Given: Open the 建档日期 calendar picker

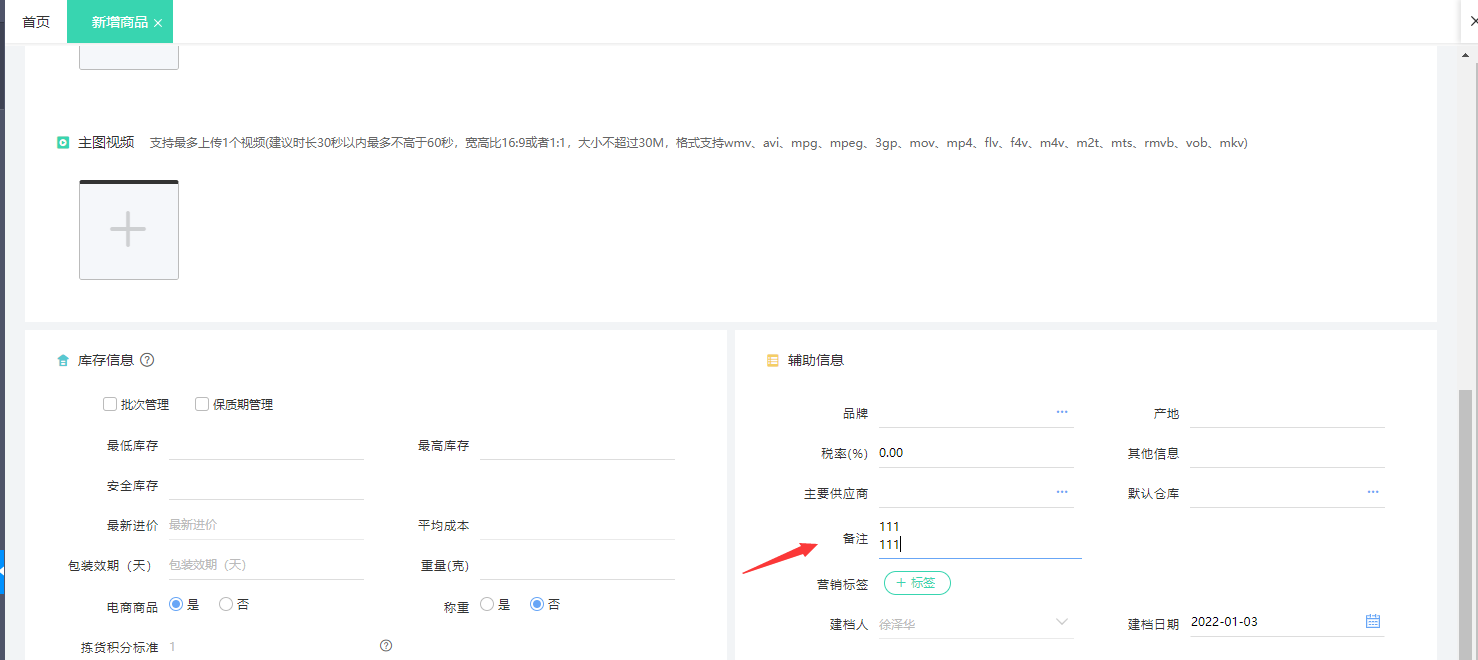Looking at the screenshot, I should tap(1371, 621).
